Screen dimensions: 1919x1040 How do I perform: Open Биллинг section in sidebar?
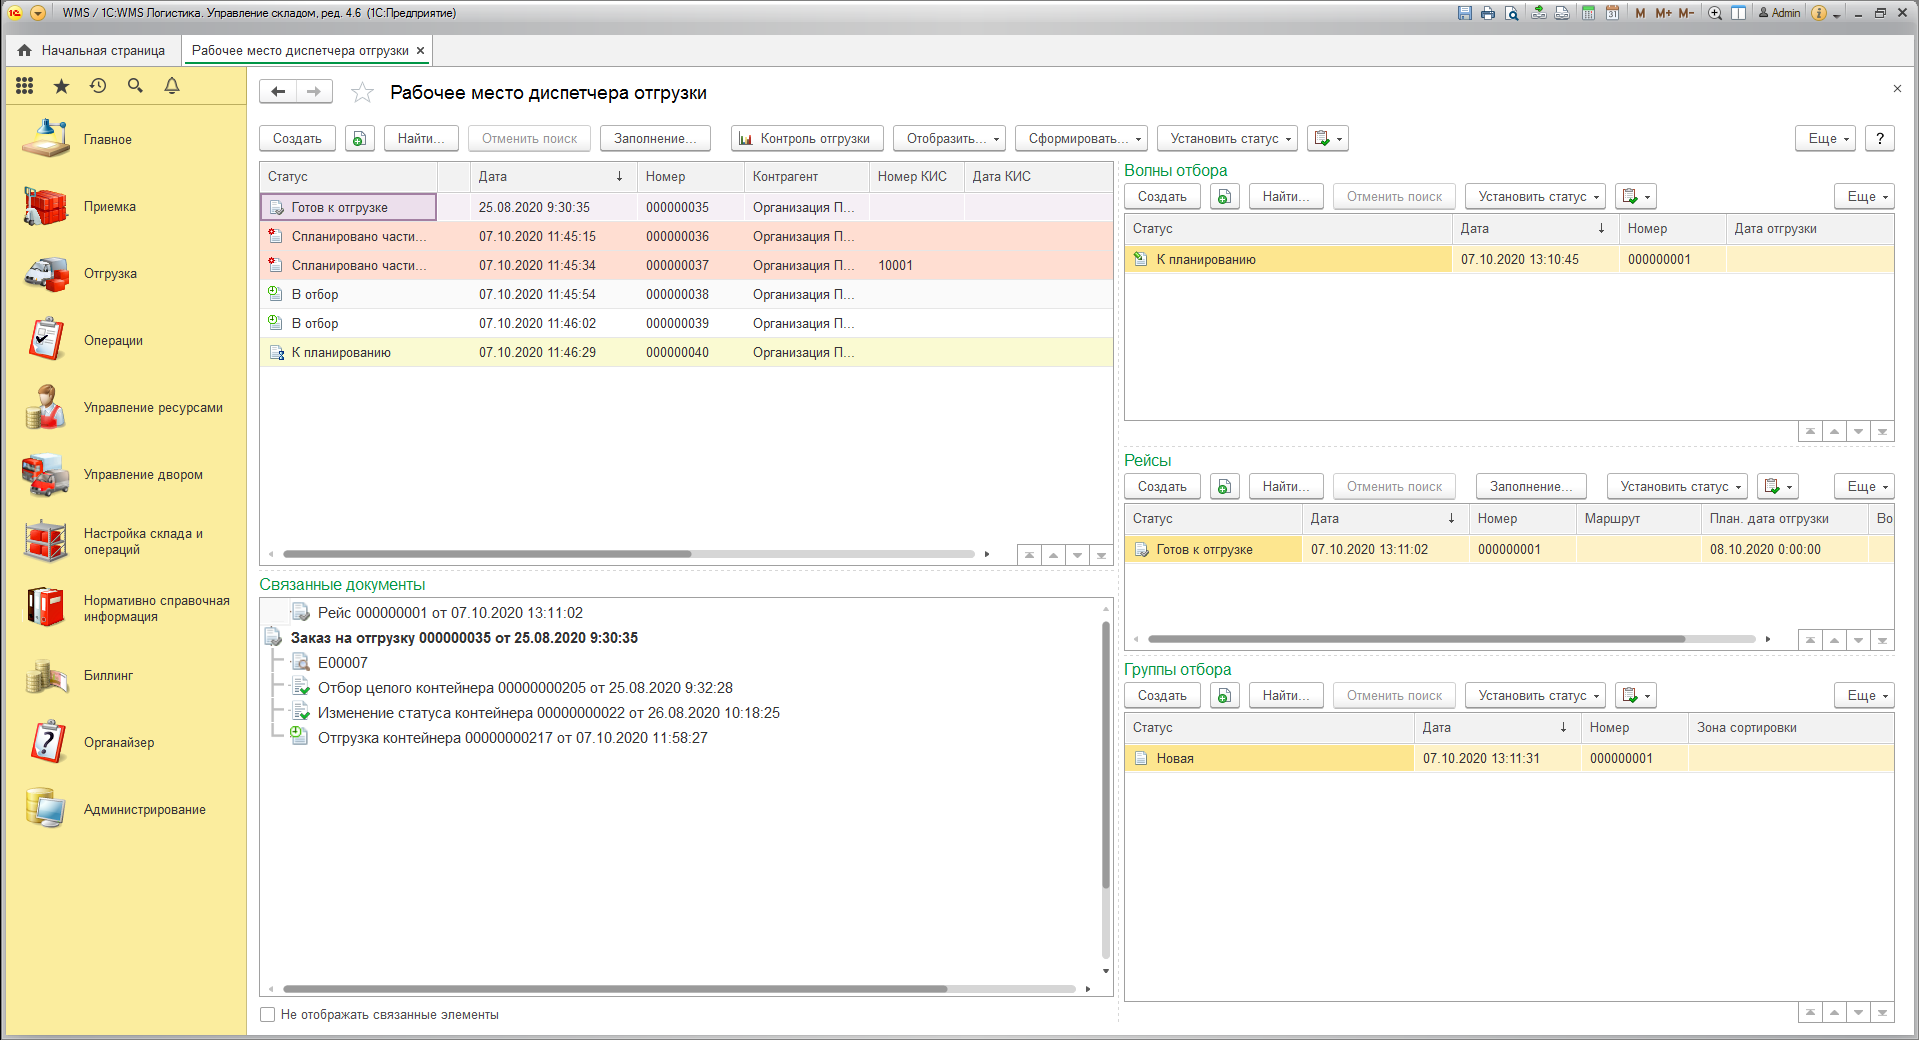click(x=108, y=676)
